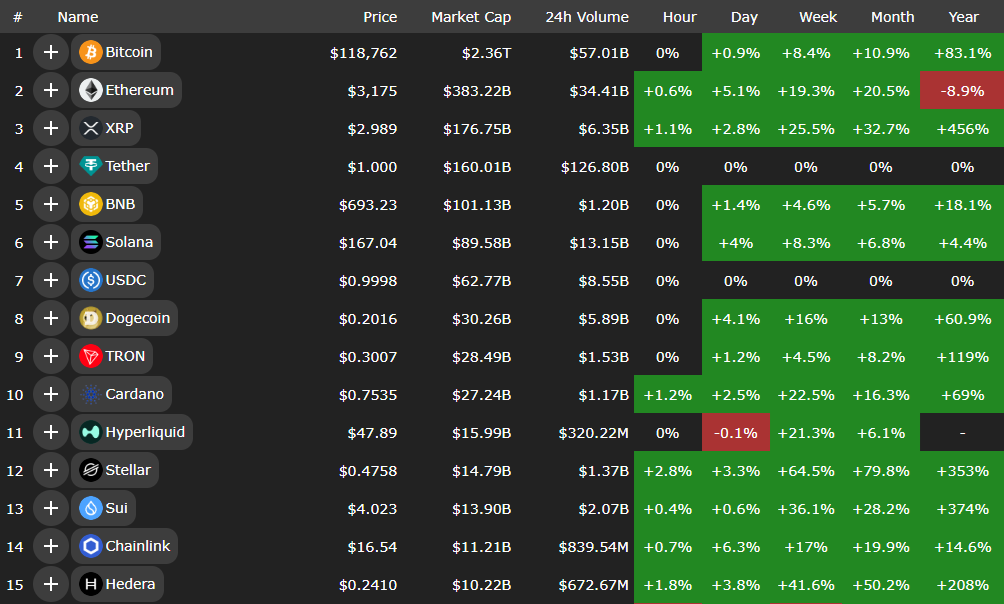Click the Bitcoin logo icon
The image size is (1004, 604).
(90, 52)
